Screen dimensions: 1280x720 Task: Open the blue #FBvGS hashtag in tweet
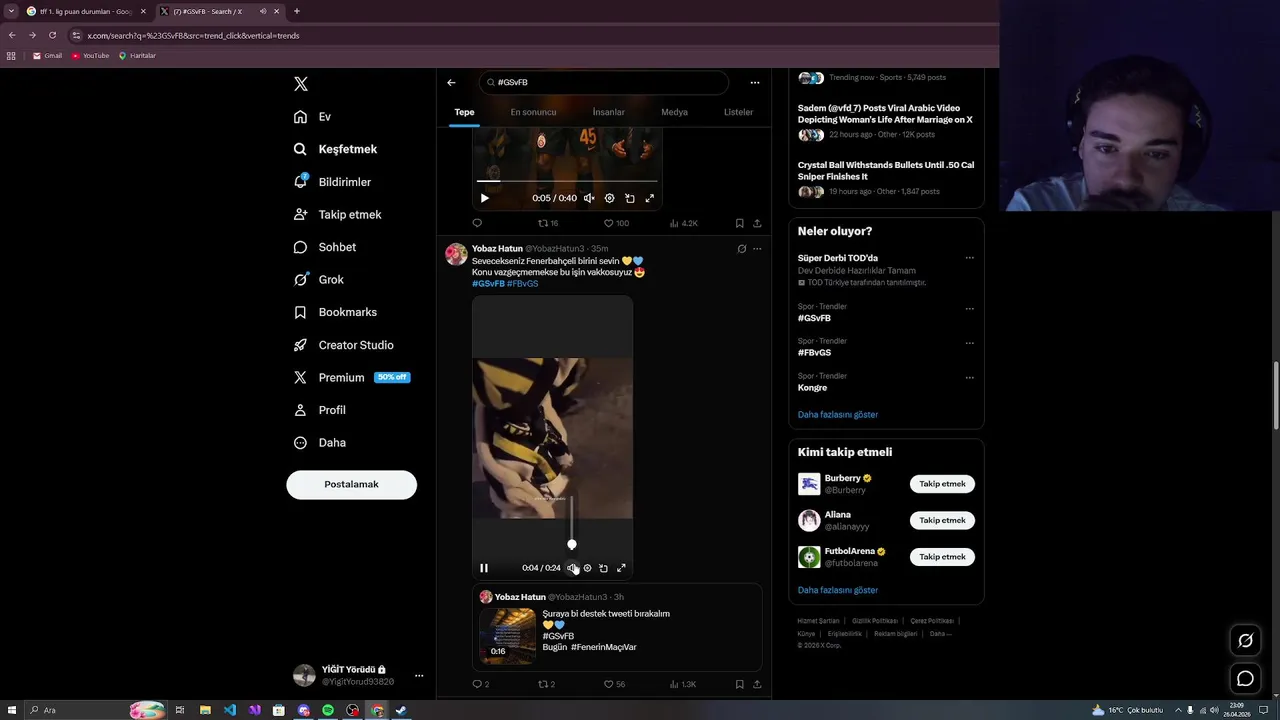point(522,283)
